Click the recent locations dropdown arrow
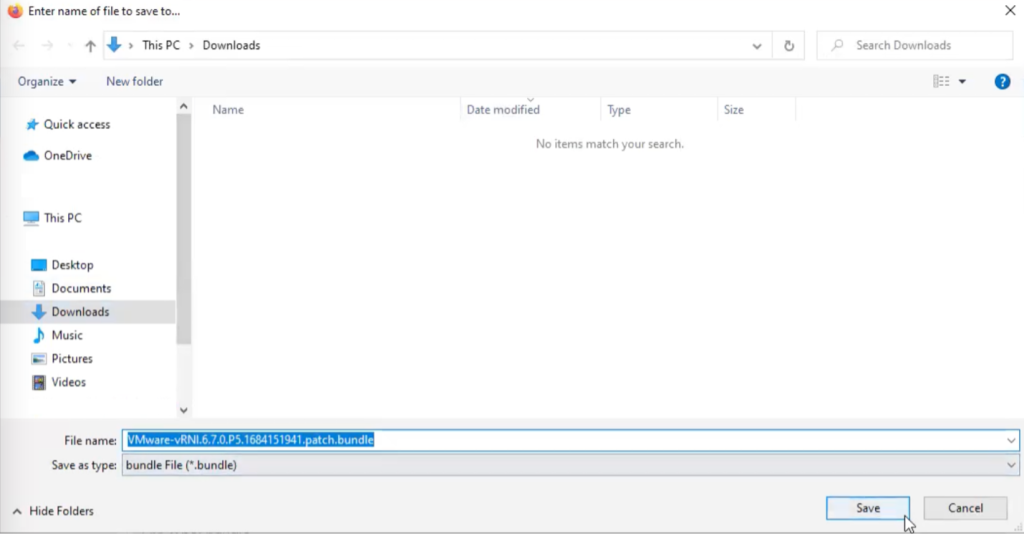Image resolution: width=1024 pixels, height=536 pixels. point(70,46)
